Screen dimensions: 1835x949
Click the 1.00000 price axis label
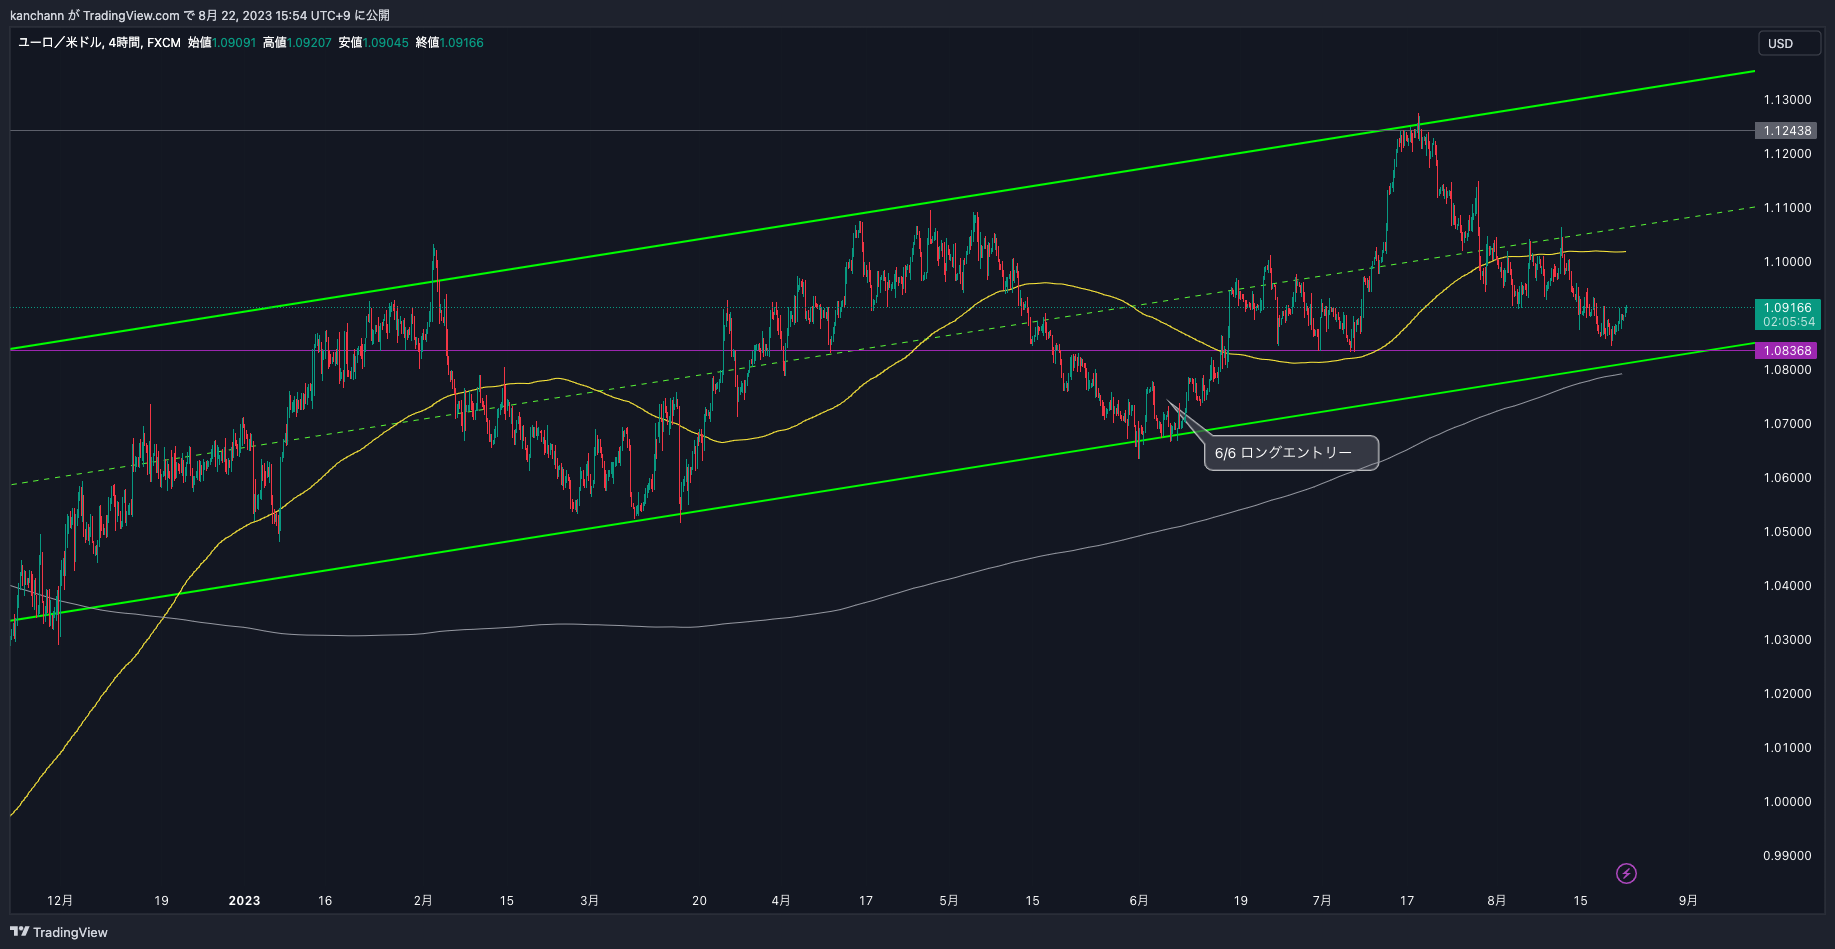[1787, 802]
